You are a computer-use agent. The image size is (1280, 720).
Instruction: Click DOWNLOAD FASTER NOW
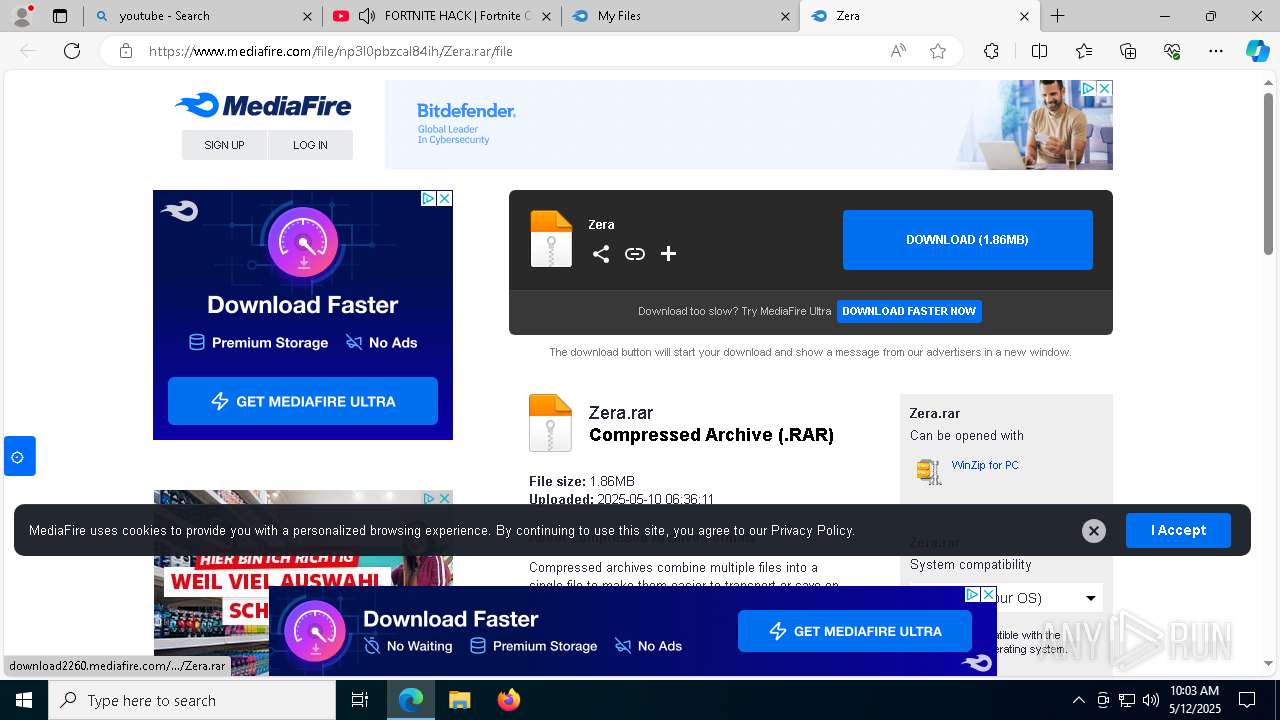pyautogui.click(x=909, y=311)
